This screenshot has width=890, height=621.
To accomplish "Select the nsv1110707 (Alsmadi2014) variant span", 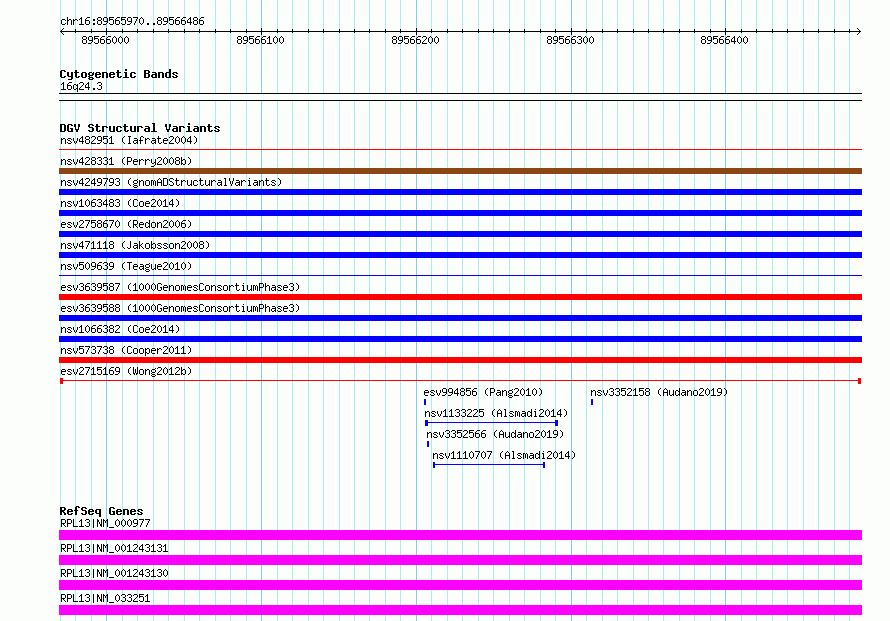I will point(489,465).
